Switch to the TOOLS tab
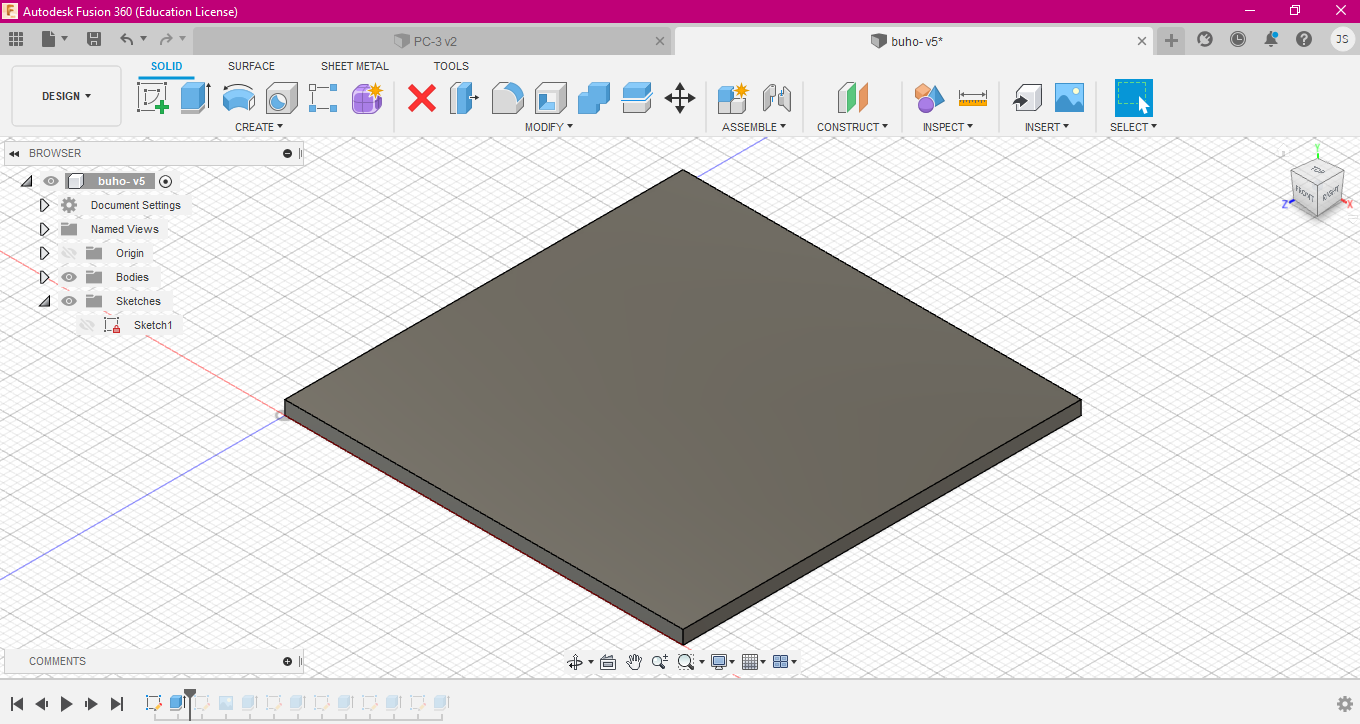This screenshot has height=724, width=1360. pyautogui.click(x=451, y=66)
